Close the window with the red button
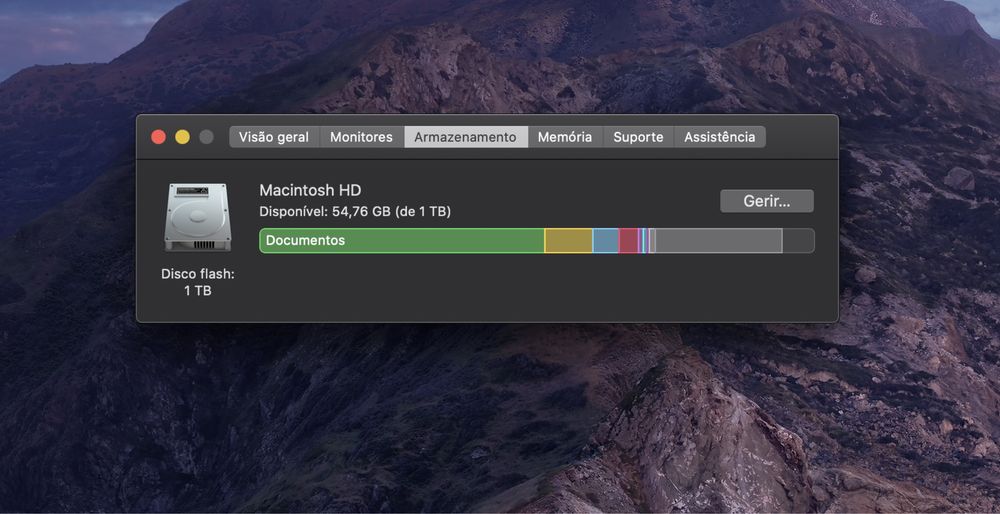The height and width of the screenshot is (514, 1000). [158, 137]
